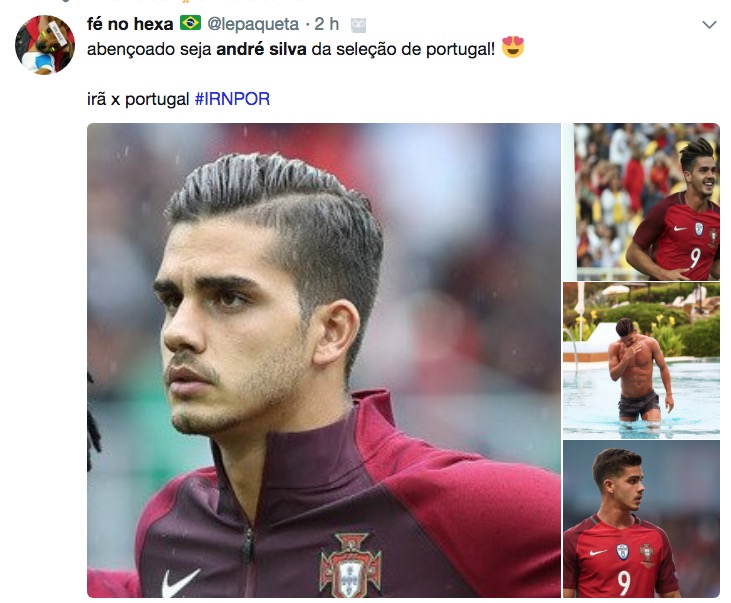This screenshot has width=731, height=603.
Task: Open the tweet via the 2 h timestamp
Action: pos(326,24)
